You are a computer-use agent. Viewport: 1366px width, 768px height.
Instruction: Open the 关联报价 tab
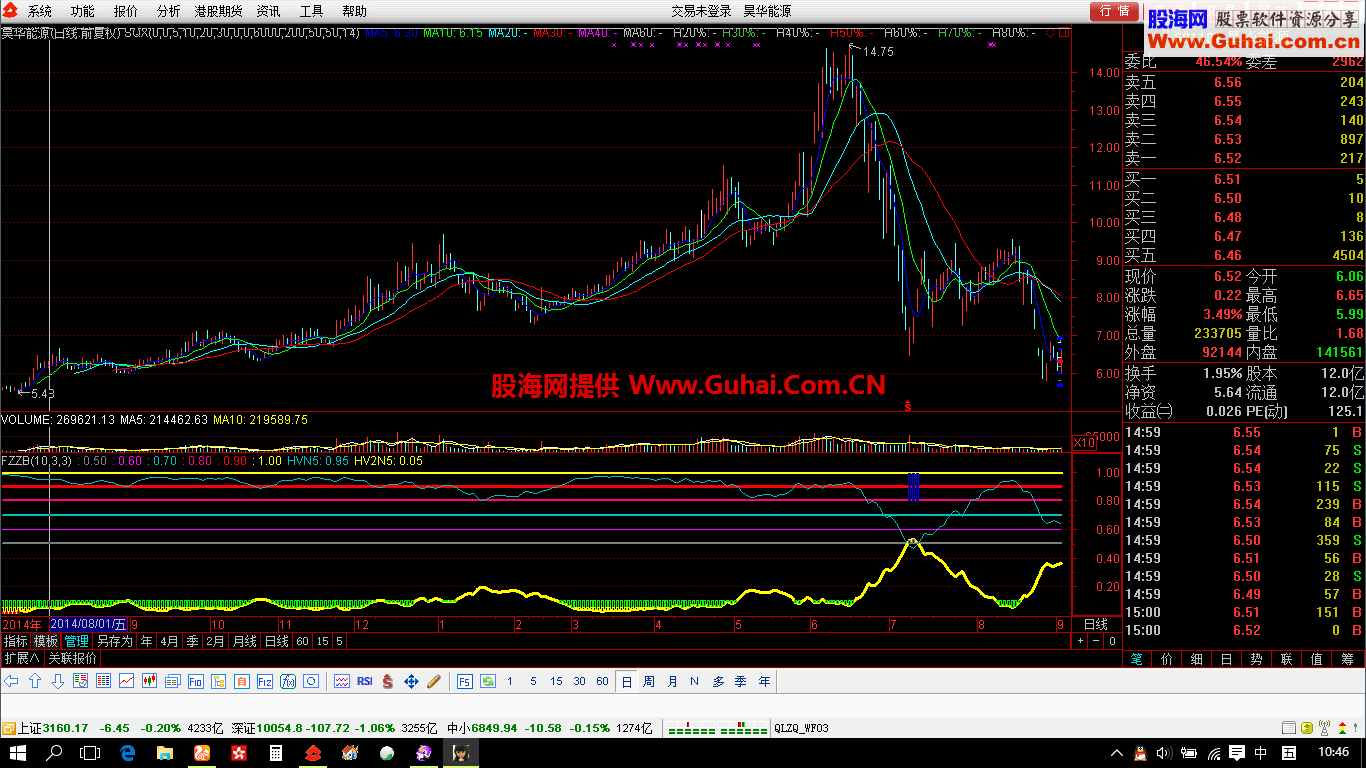[x=72, y=658]
